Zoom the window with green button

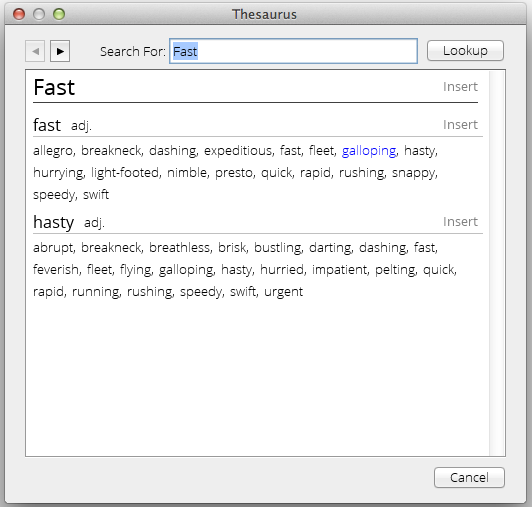pyautogui.click(x=59, y=14)
